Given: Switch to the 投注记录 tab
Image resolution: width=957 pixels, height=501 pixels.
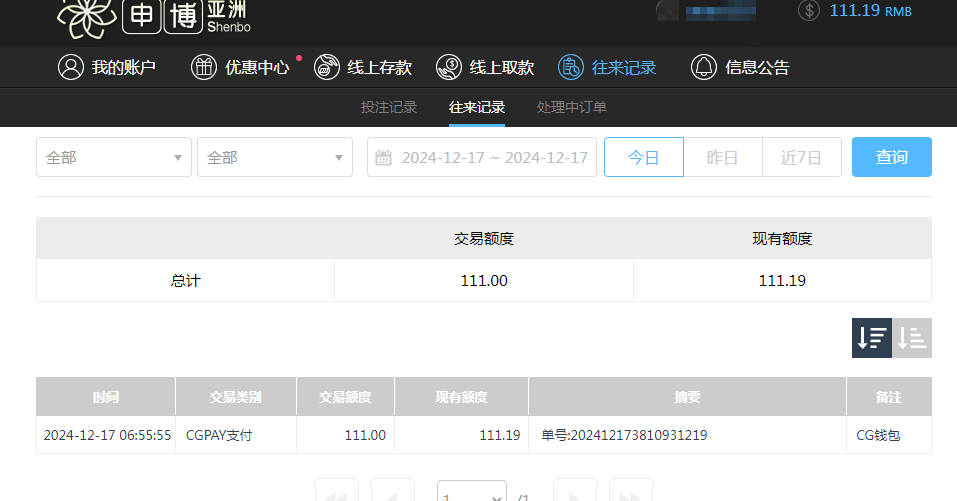Looking at the screenshot, I should click(x=389, y=108).
